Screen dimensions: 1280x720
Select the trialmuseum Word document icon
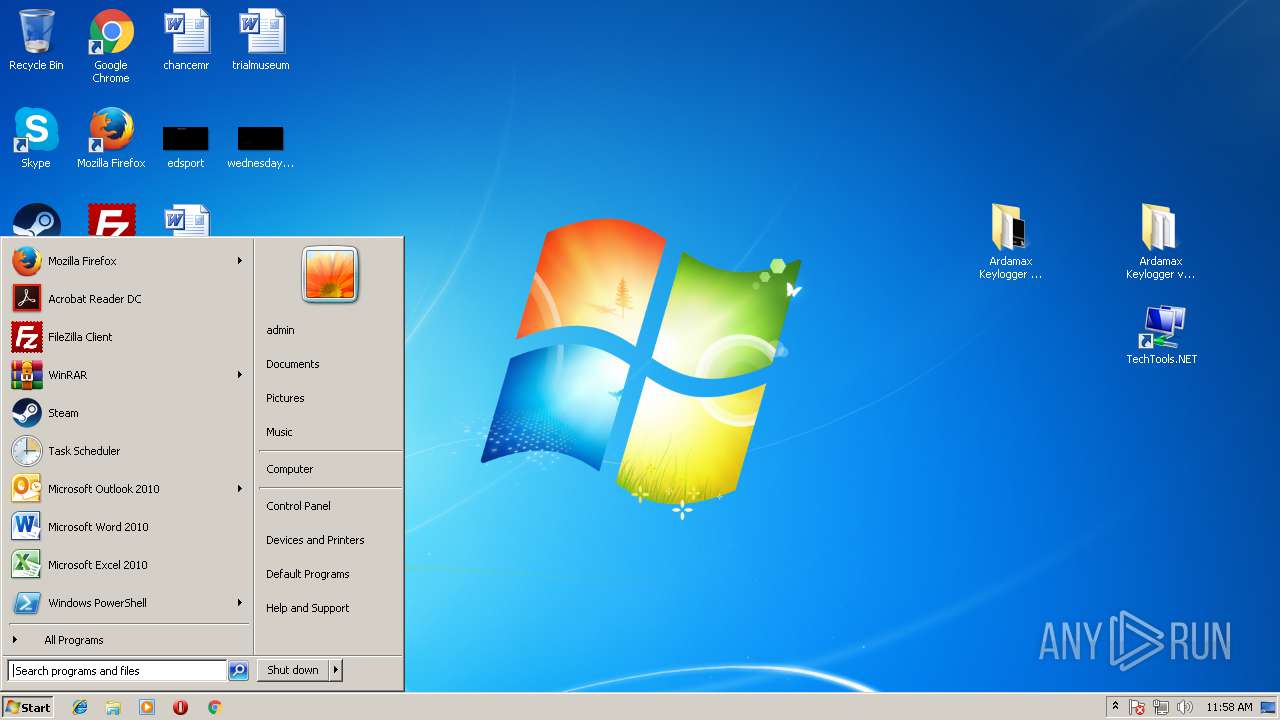tap(261, 40)
